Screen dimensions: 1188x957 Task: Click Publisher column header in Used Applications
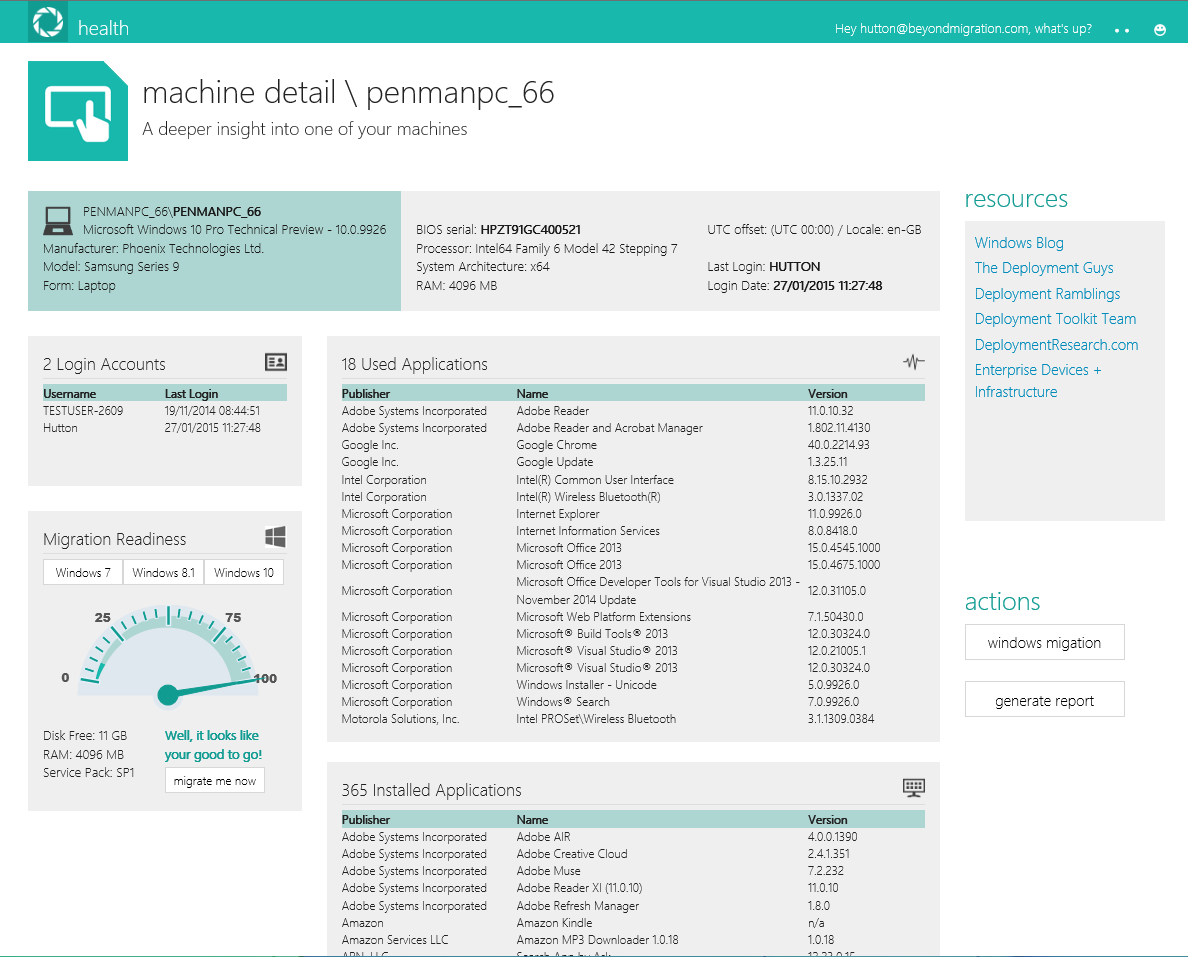click(x=366, y=394)
